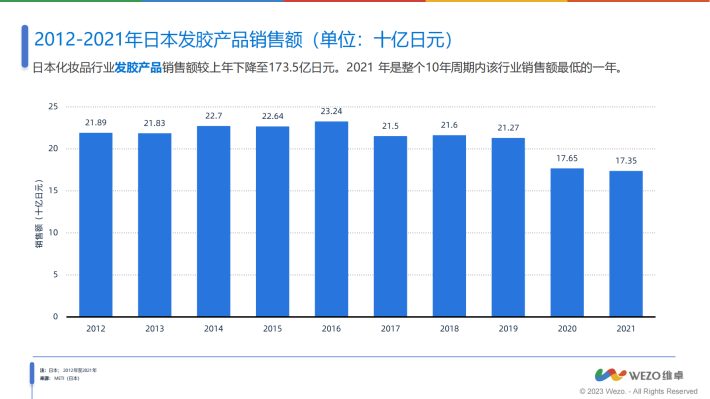Click the 21.5 data label above 2017
This screenshot has width=710, height=399.
point(390,126)
